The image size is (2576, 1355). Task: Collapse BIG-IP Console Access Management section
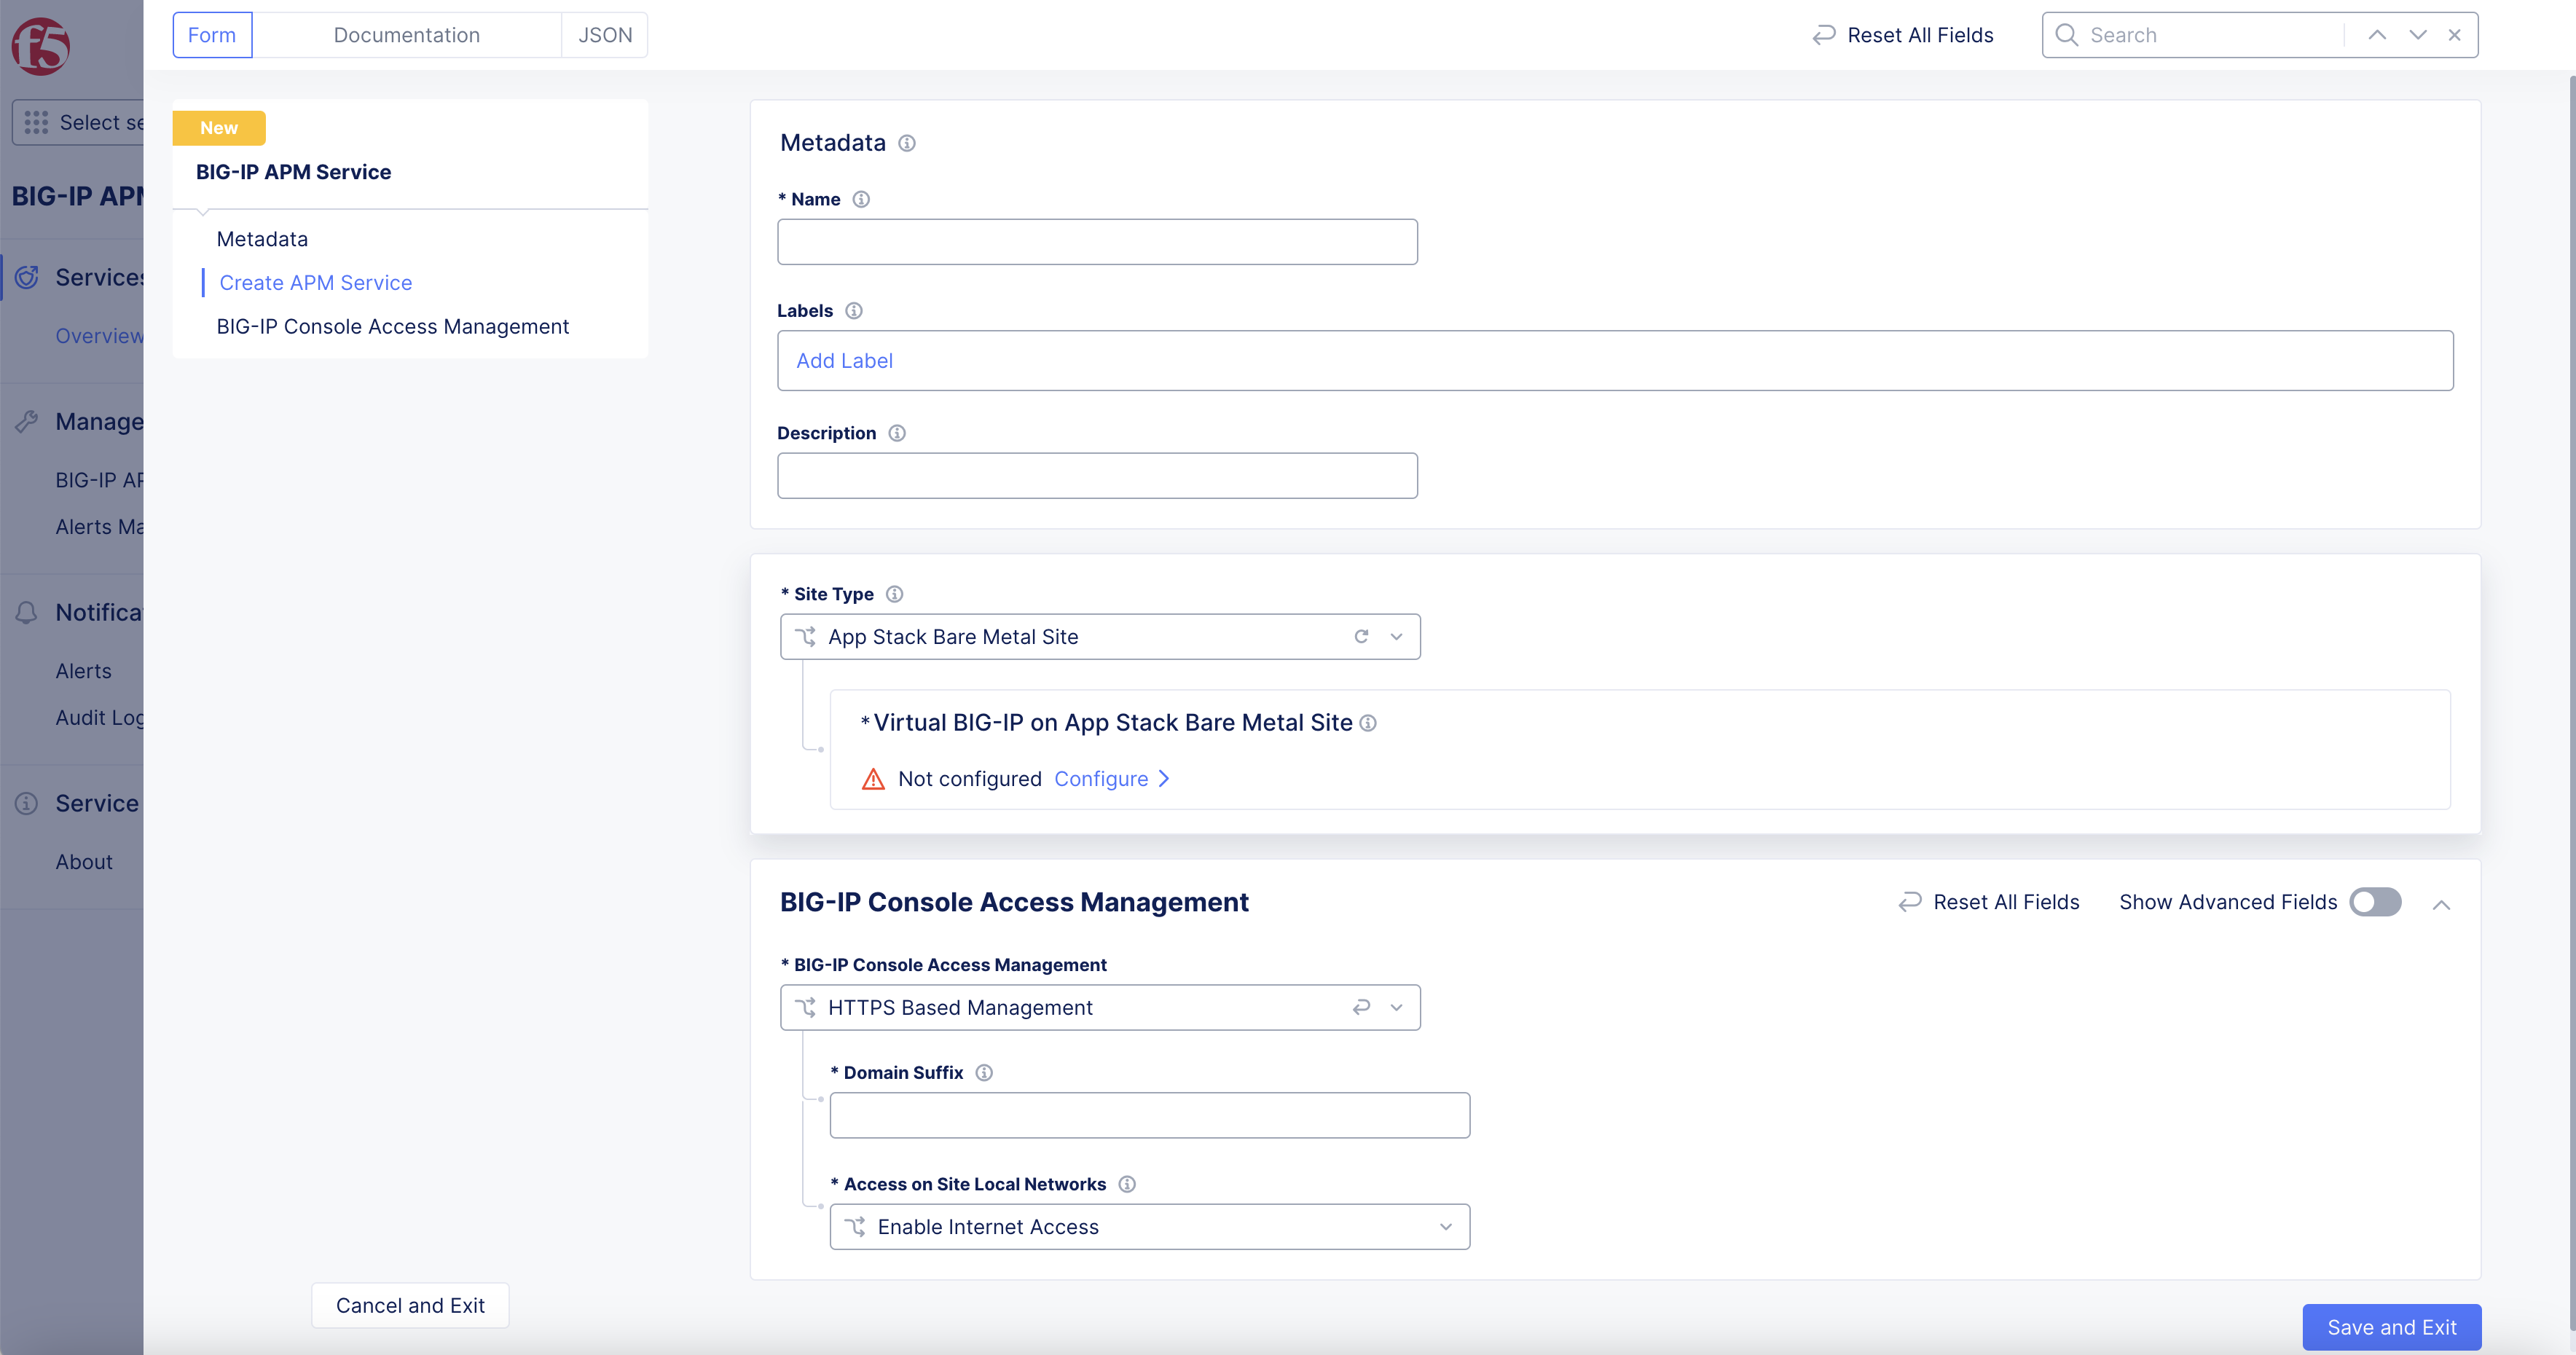coord(2441,904)
